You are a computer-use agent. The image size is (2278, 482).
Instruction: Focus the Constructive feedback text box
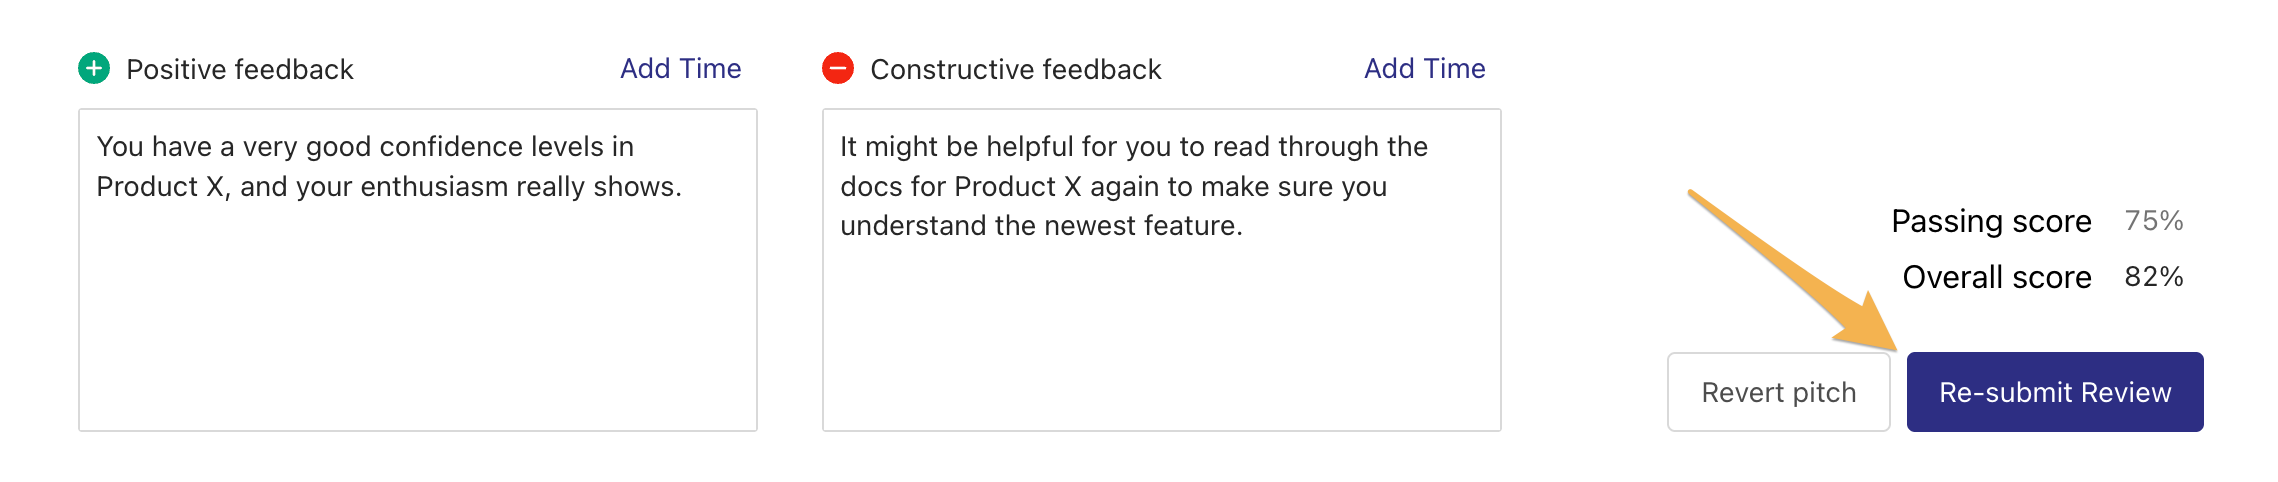pos(1161,320)
